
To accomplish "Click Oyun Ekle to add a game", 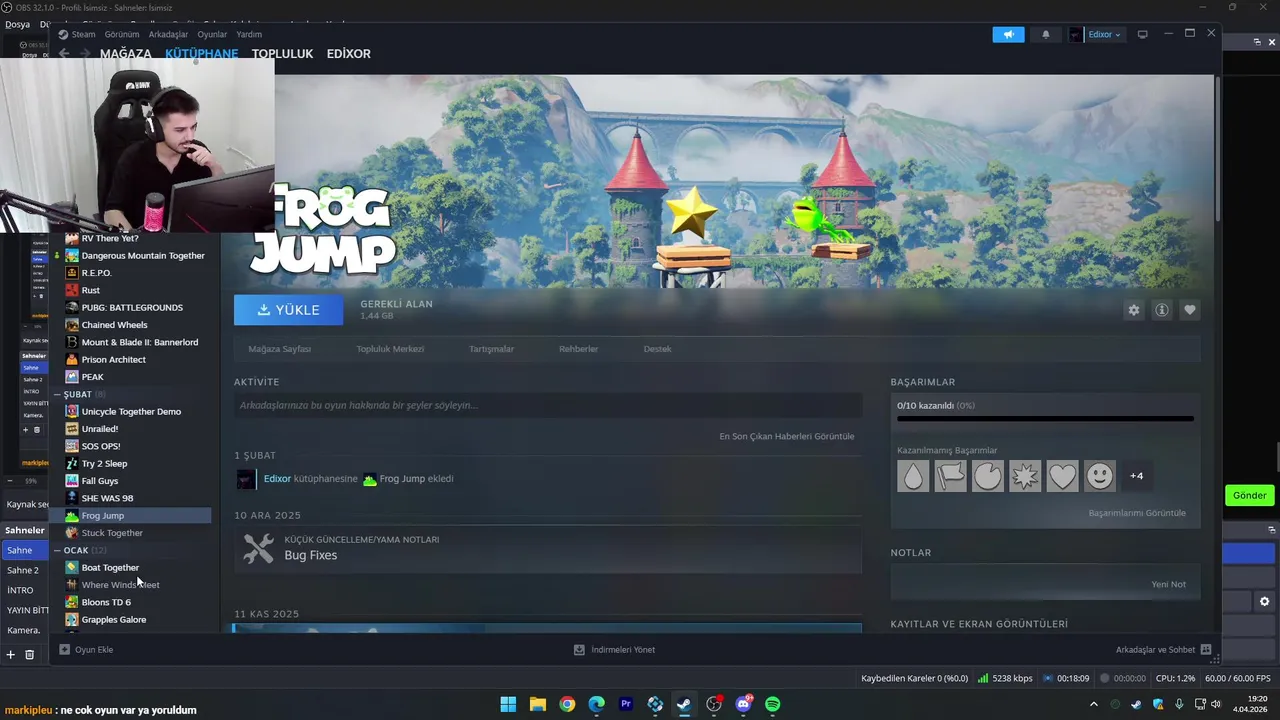I will point(86,649).
